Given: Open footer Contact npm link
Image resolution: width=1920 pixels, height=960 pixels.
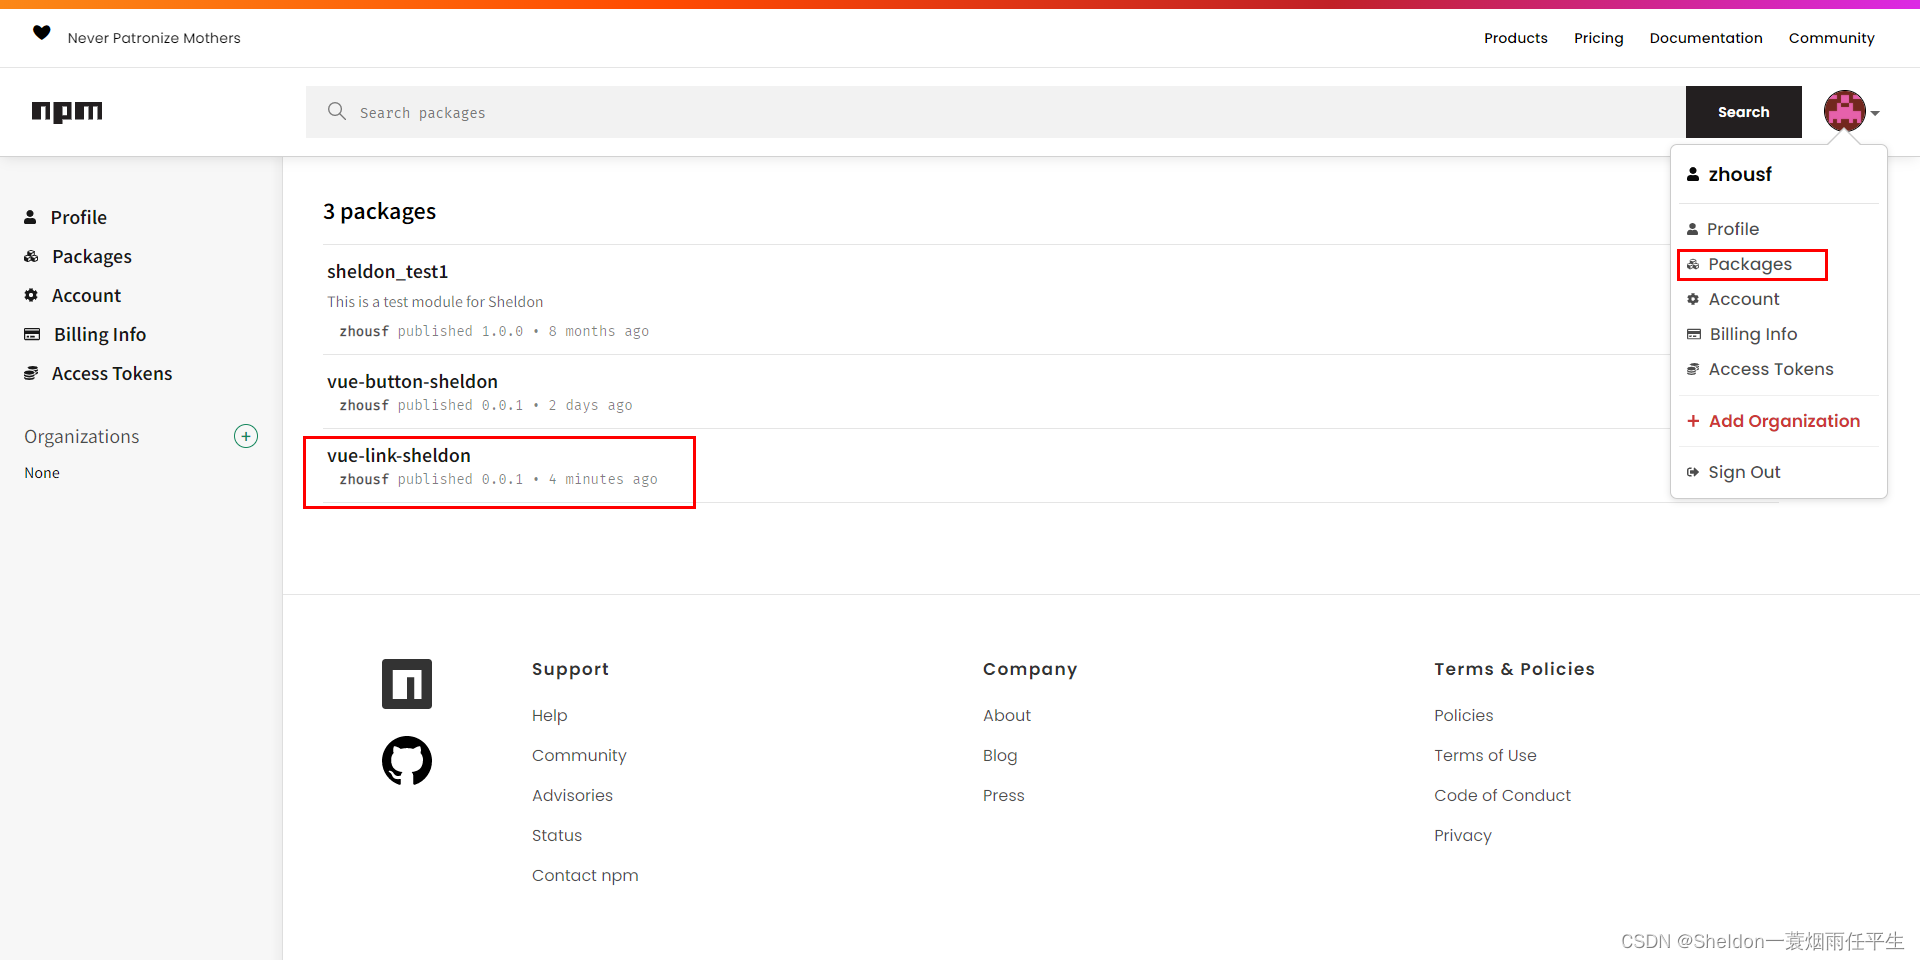Looking at the screenshot, I should pos(585,875).
